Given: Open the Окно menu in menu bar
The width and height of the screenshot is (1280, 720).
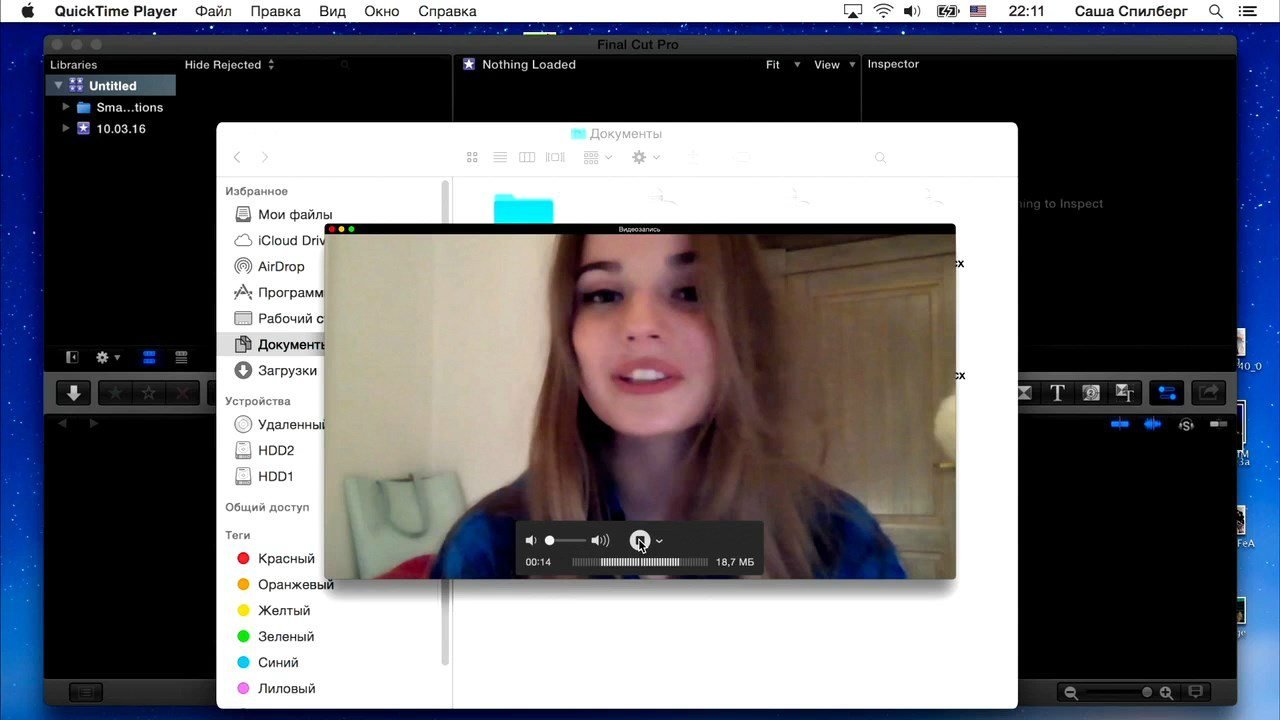Looking at the screenshot, I should tap(382, 11).
